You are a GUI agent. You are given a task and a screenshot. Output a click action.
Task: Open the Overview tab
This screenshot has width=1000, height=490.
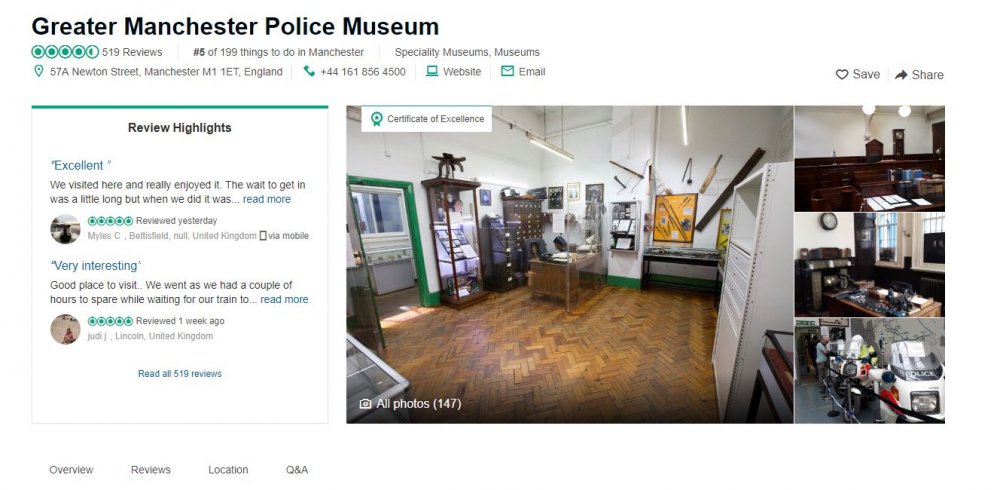(71, 470)
